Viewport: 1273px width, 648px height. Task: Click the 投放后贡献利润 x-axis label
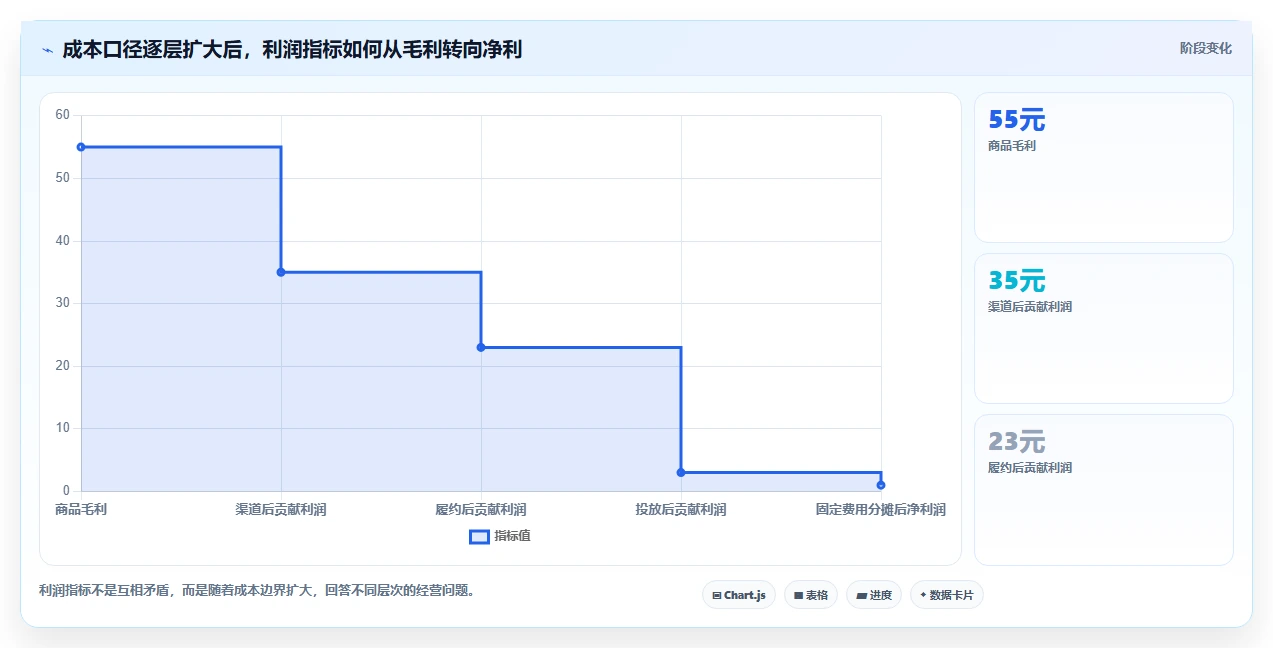(681, 510)
